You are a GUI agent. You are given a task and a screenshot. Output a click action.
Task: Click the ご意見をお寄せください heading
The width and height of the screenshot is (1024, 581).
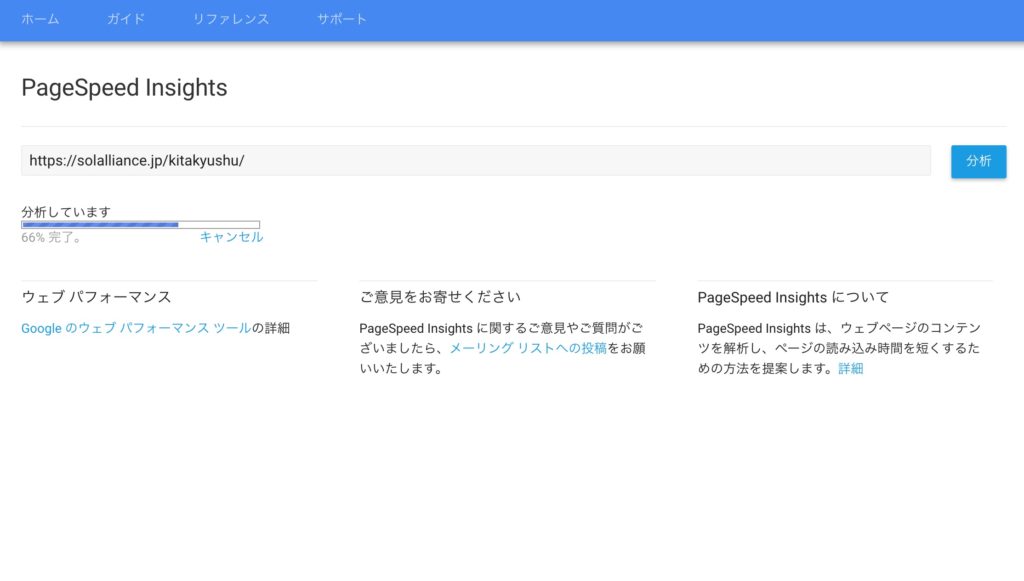pyautogui.click(x=440, y=297)
